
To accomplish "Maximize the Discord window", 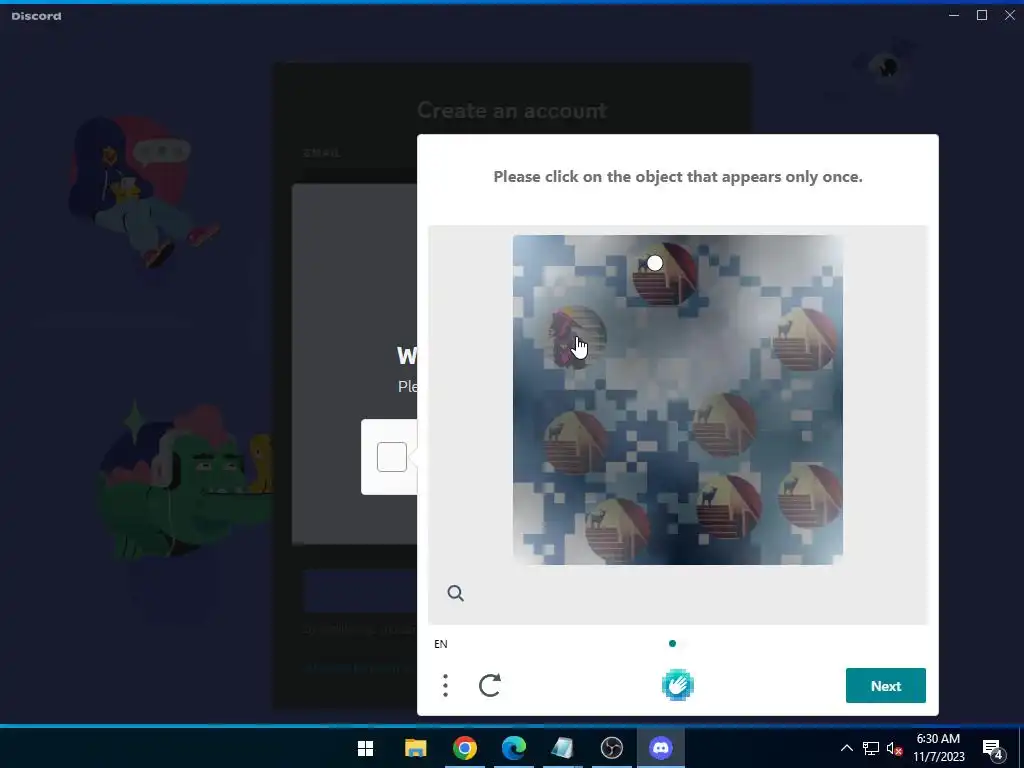I will pyautogui.click(x=982, y=15).
